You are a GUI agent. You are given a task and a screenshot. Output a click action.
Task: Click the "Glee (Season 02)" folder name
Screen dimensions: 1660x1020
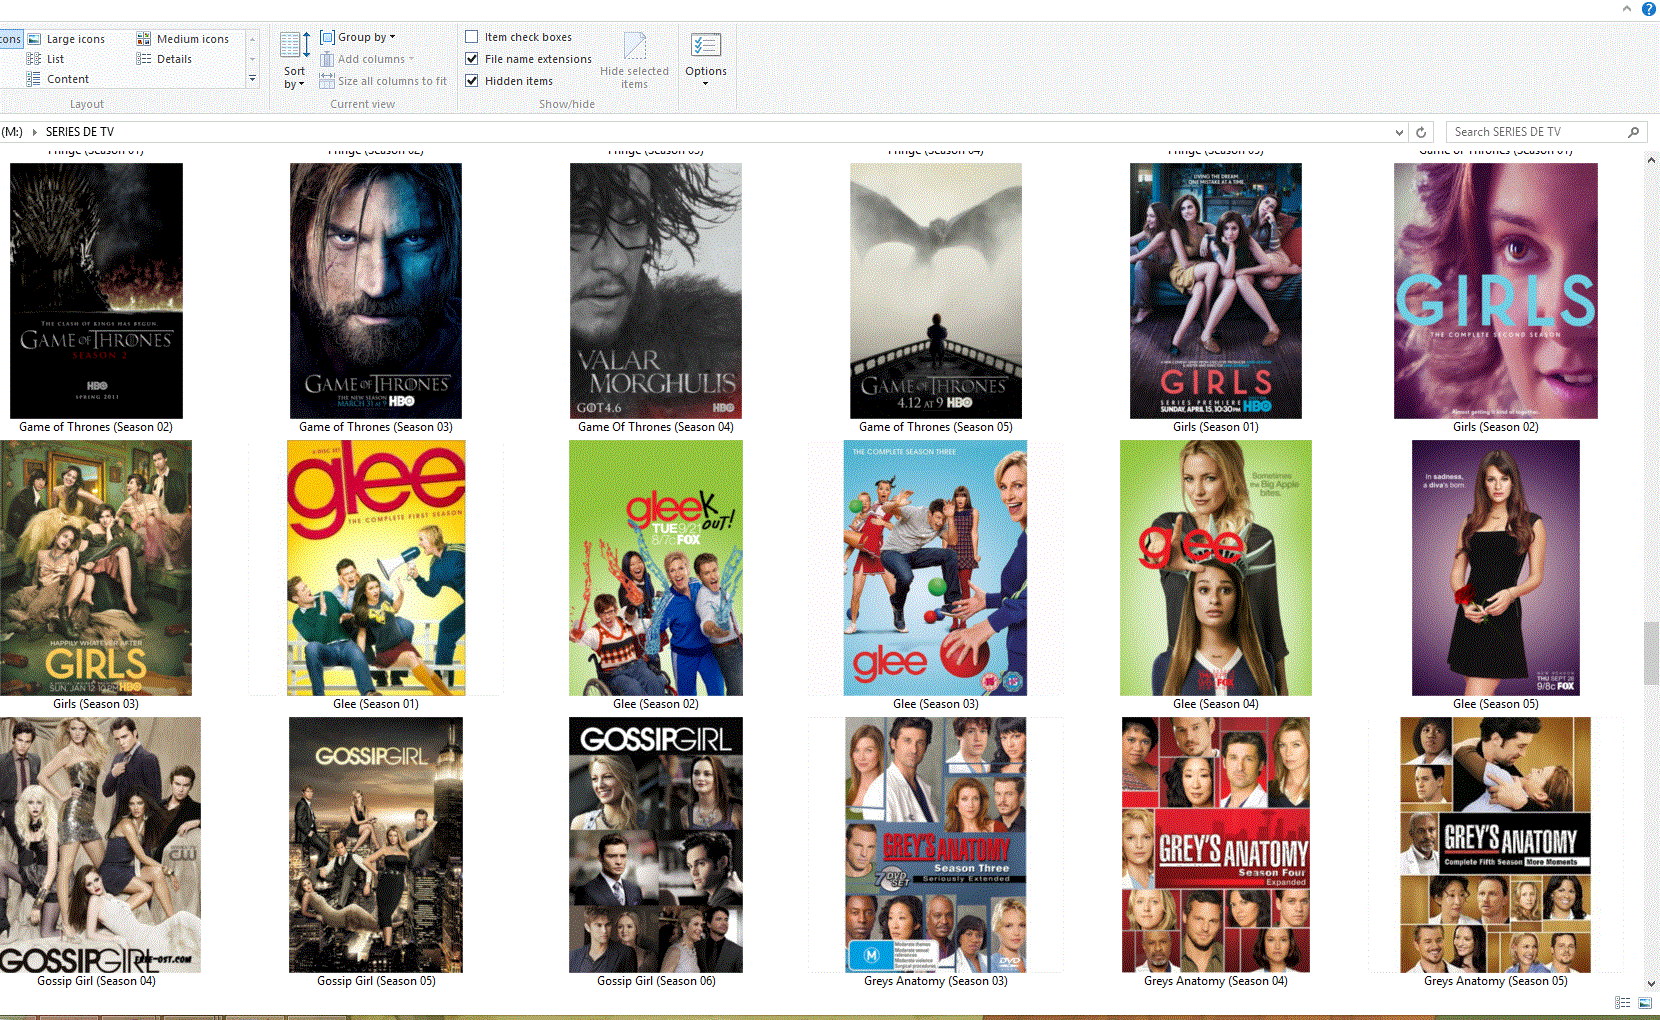click(656, 704)
